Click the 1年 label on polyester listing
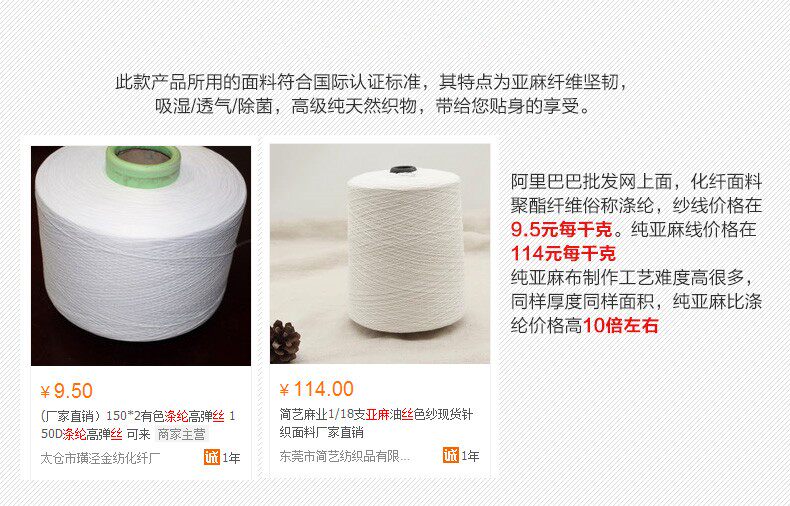This screenshot has height=506, width=790. [231, 458]
